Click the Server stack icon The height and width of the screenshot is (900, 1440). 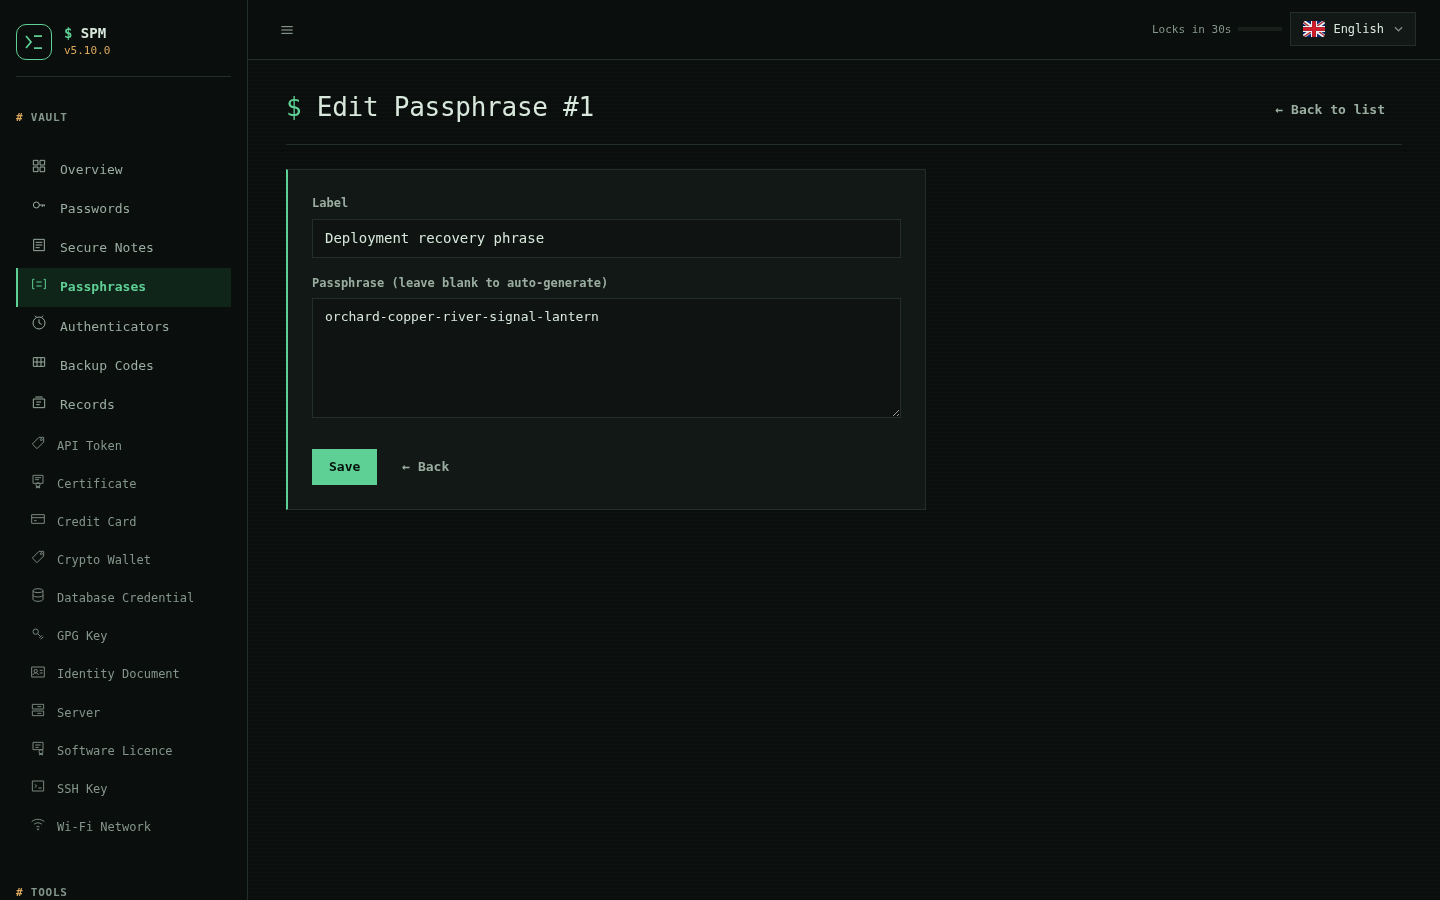(x=38, y=710)
